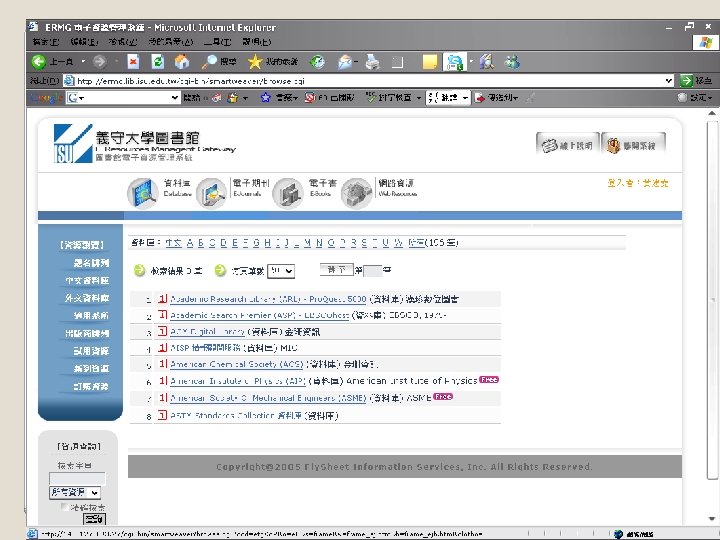Click the record icon for ACM Digital Library

point(162,331)
